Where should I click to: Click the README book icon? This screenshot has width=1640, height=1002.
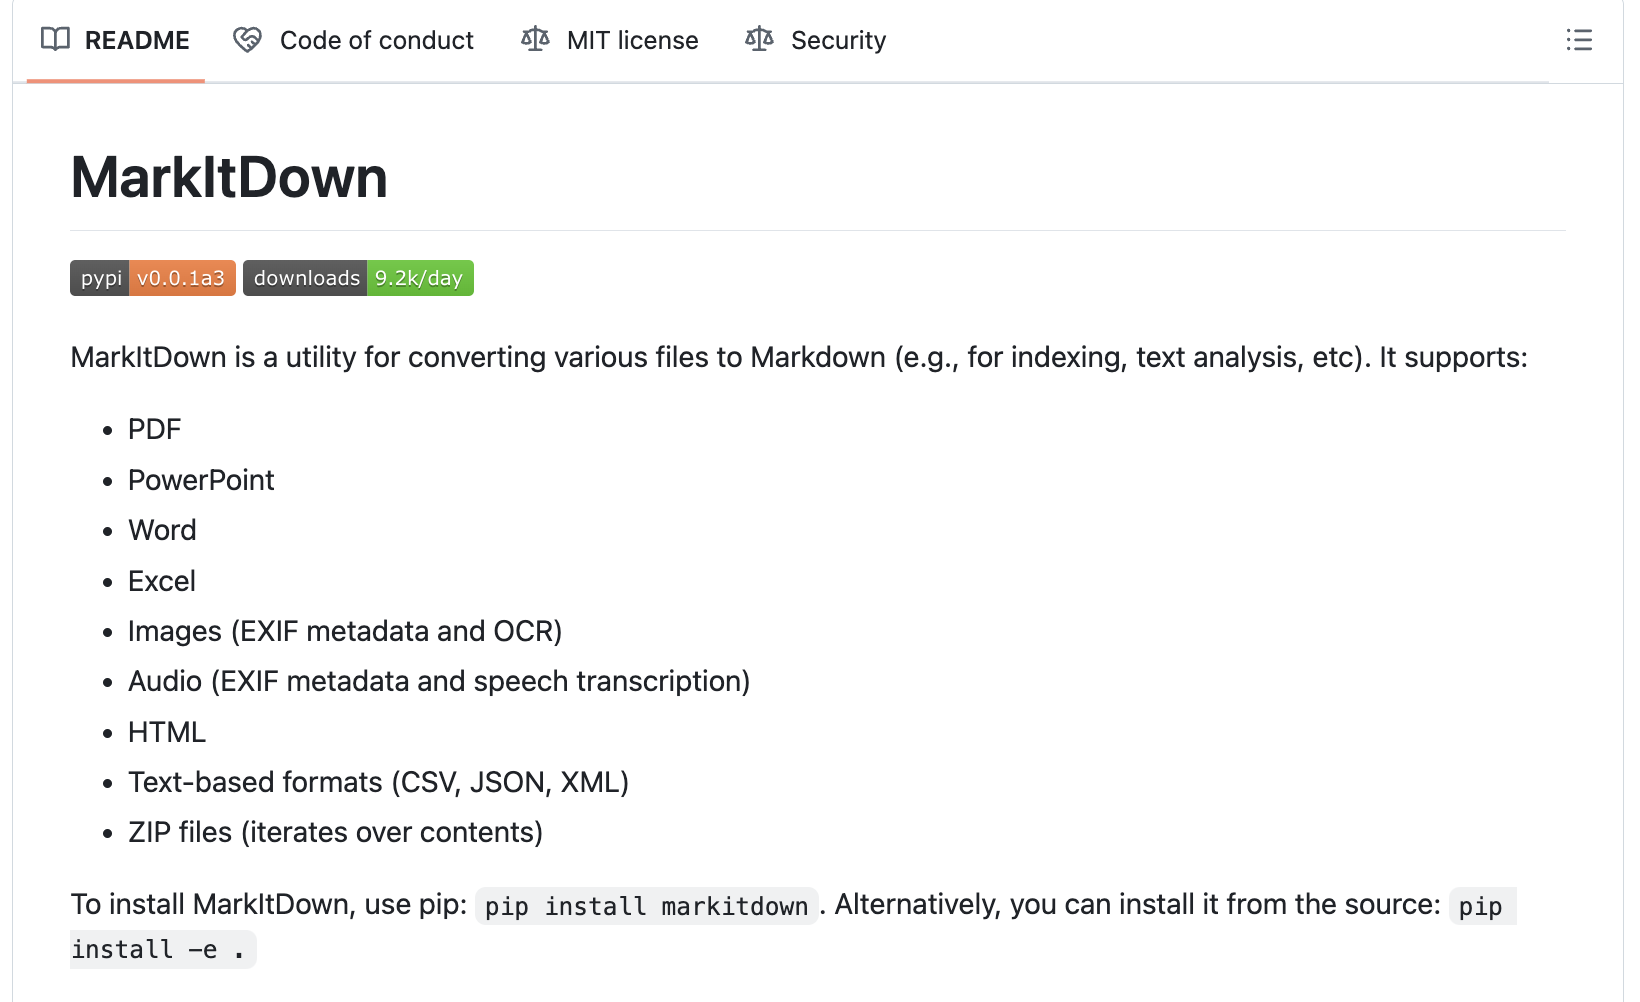pyautogui.click(x=55, y=40)
